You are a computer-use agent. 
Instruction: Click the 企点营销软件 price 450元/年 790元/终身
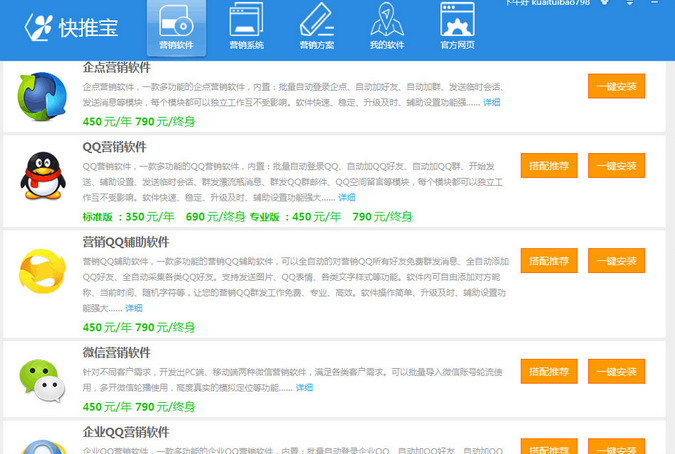[139, 122]
